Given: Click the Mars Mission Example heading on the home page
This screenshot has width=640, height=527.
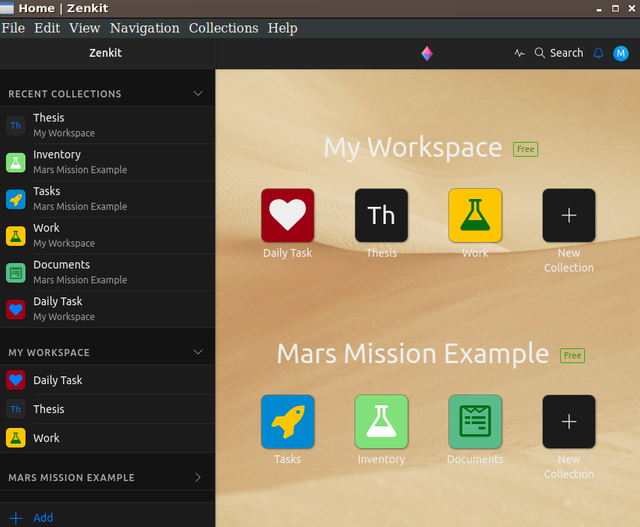Looking at the screenshot, I should 413,354.
